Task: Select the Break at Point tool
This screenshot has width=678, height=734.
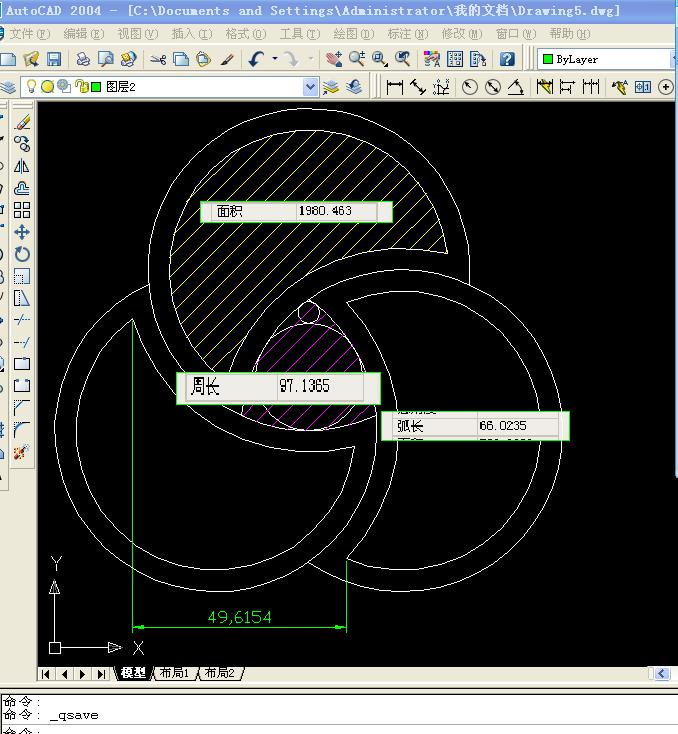Action: [x=22, y=364]
